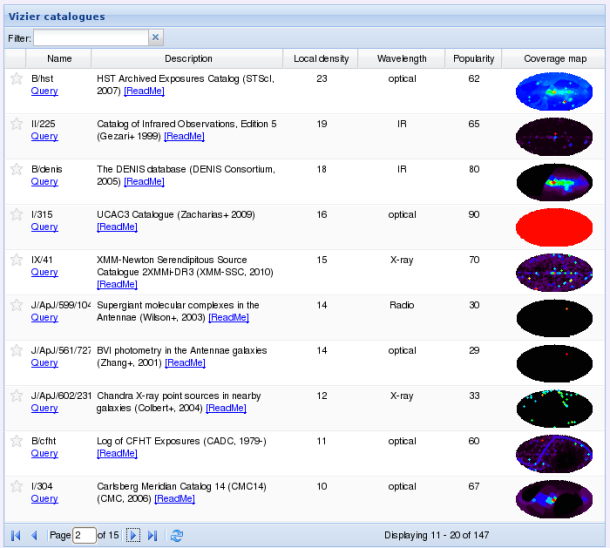Image resolution: width=610 pixels, height=548 pixels.
Task: Go to next page arrow
Action: coord(133,536)
